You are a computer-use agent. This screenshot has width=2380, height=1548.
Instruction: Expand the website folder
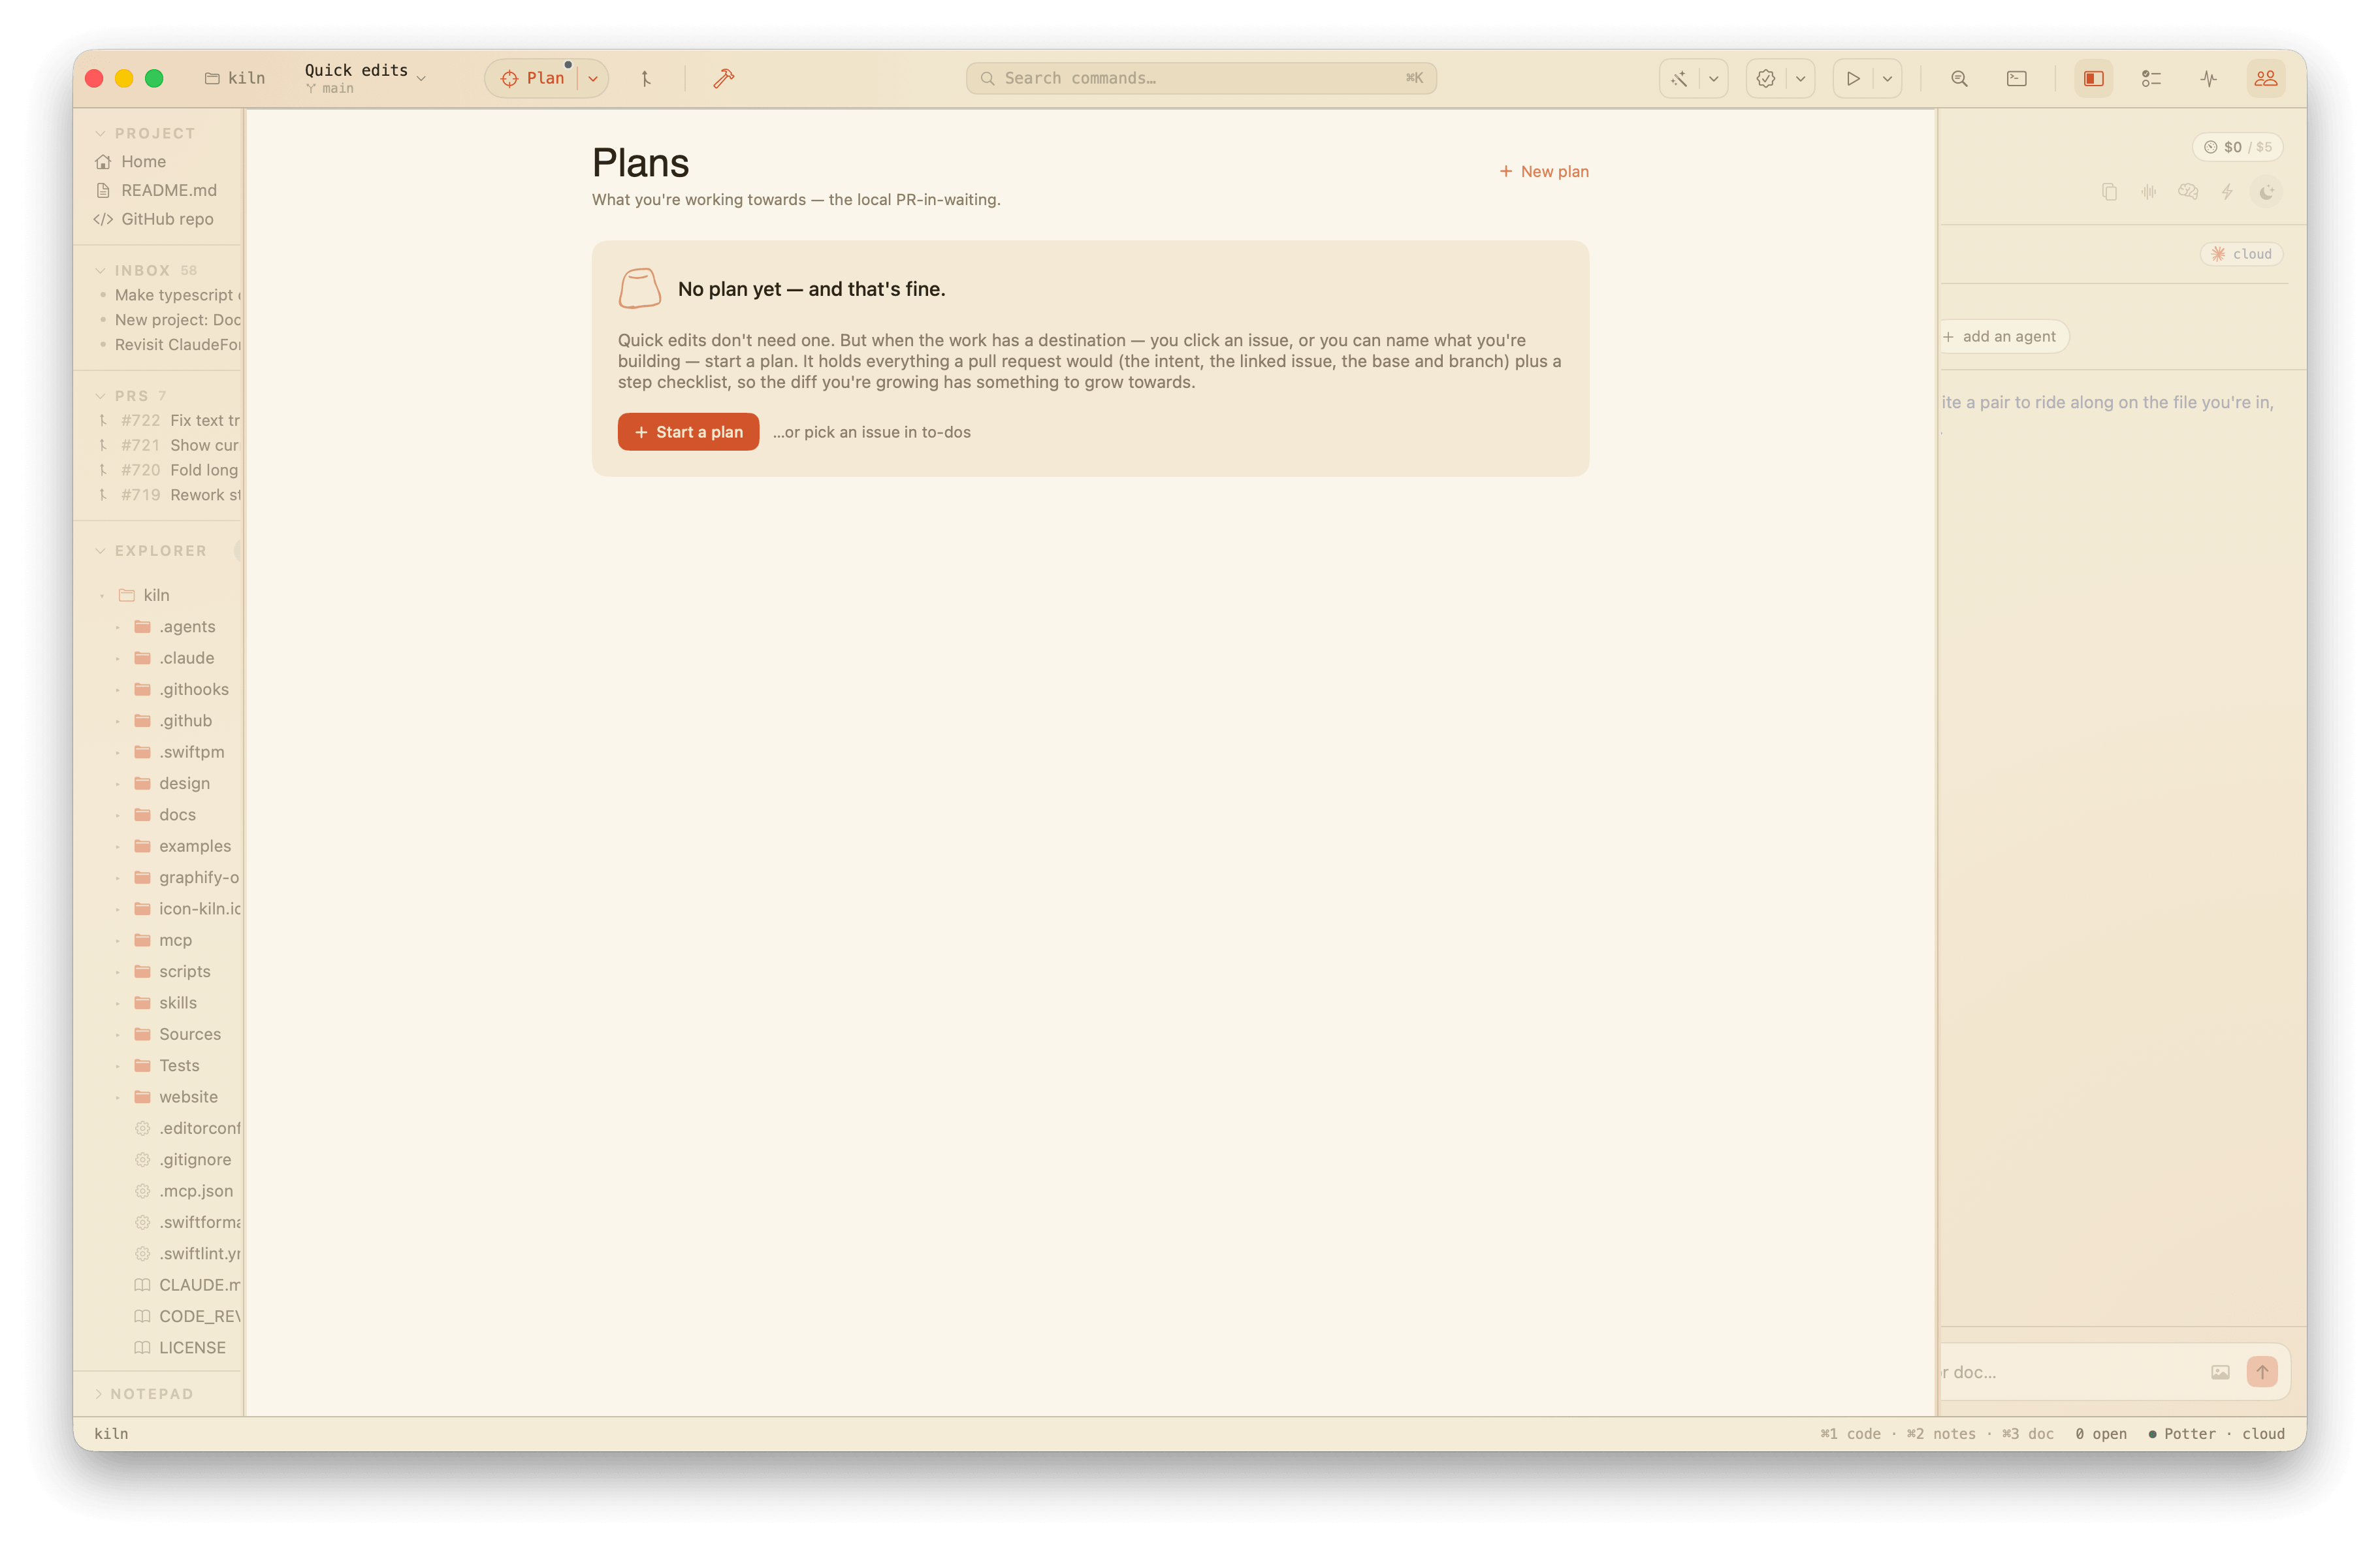pos(117,1097)
